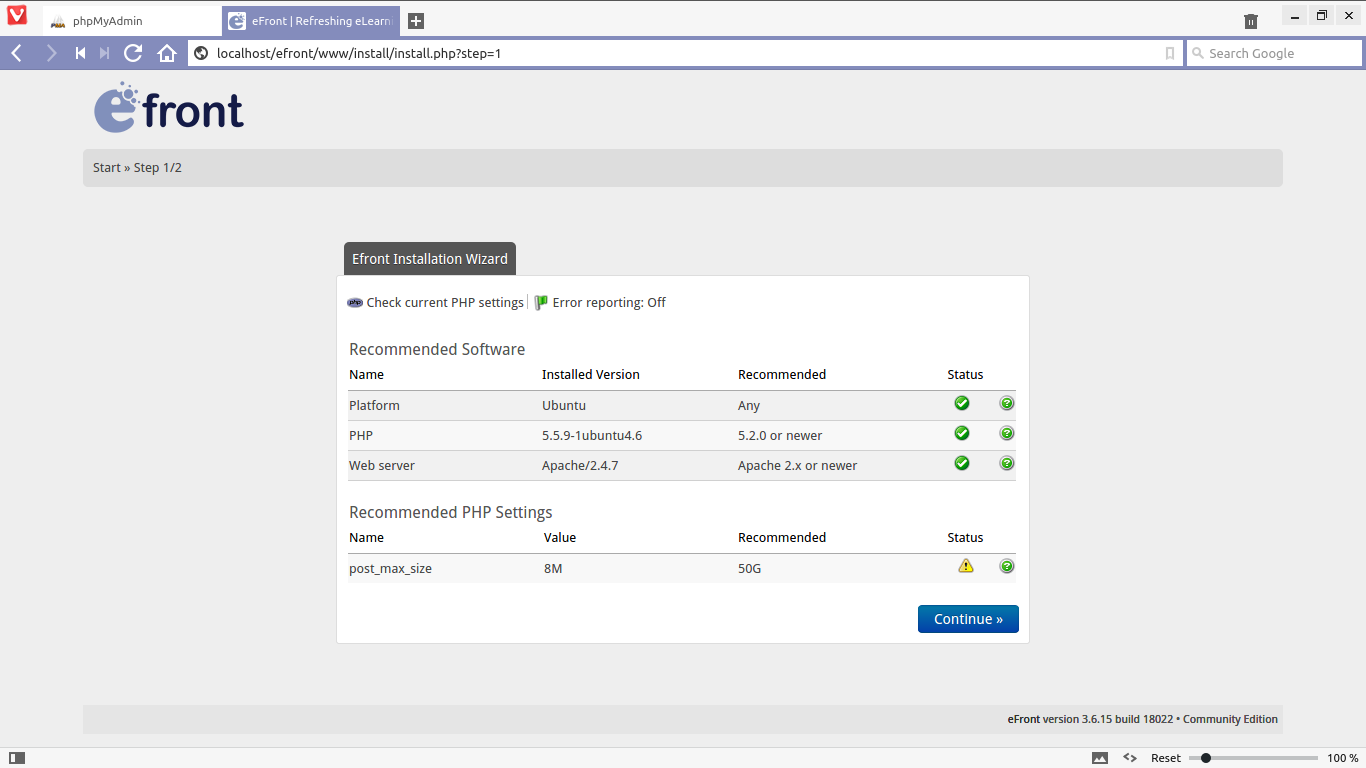Click the Web server green check icon
1366x768 pixels.
(962, 463)
